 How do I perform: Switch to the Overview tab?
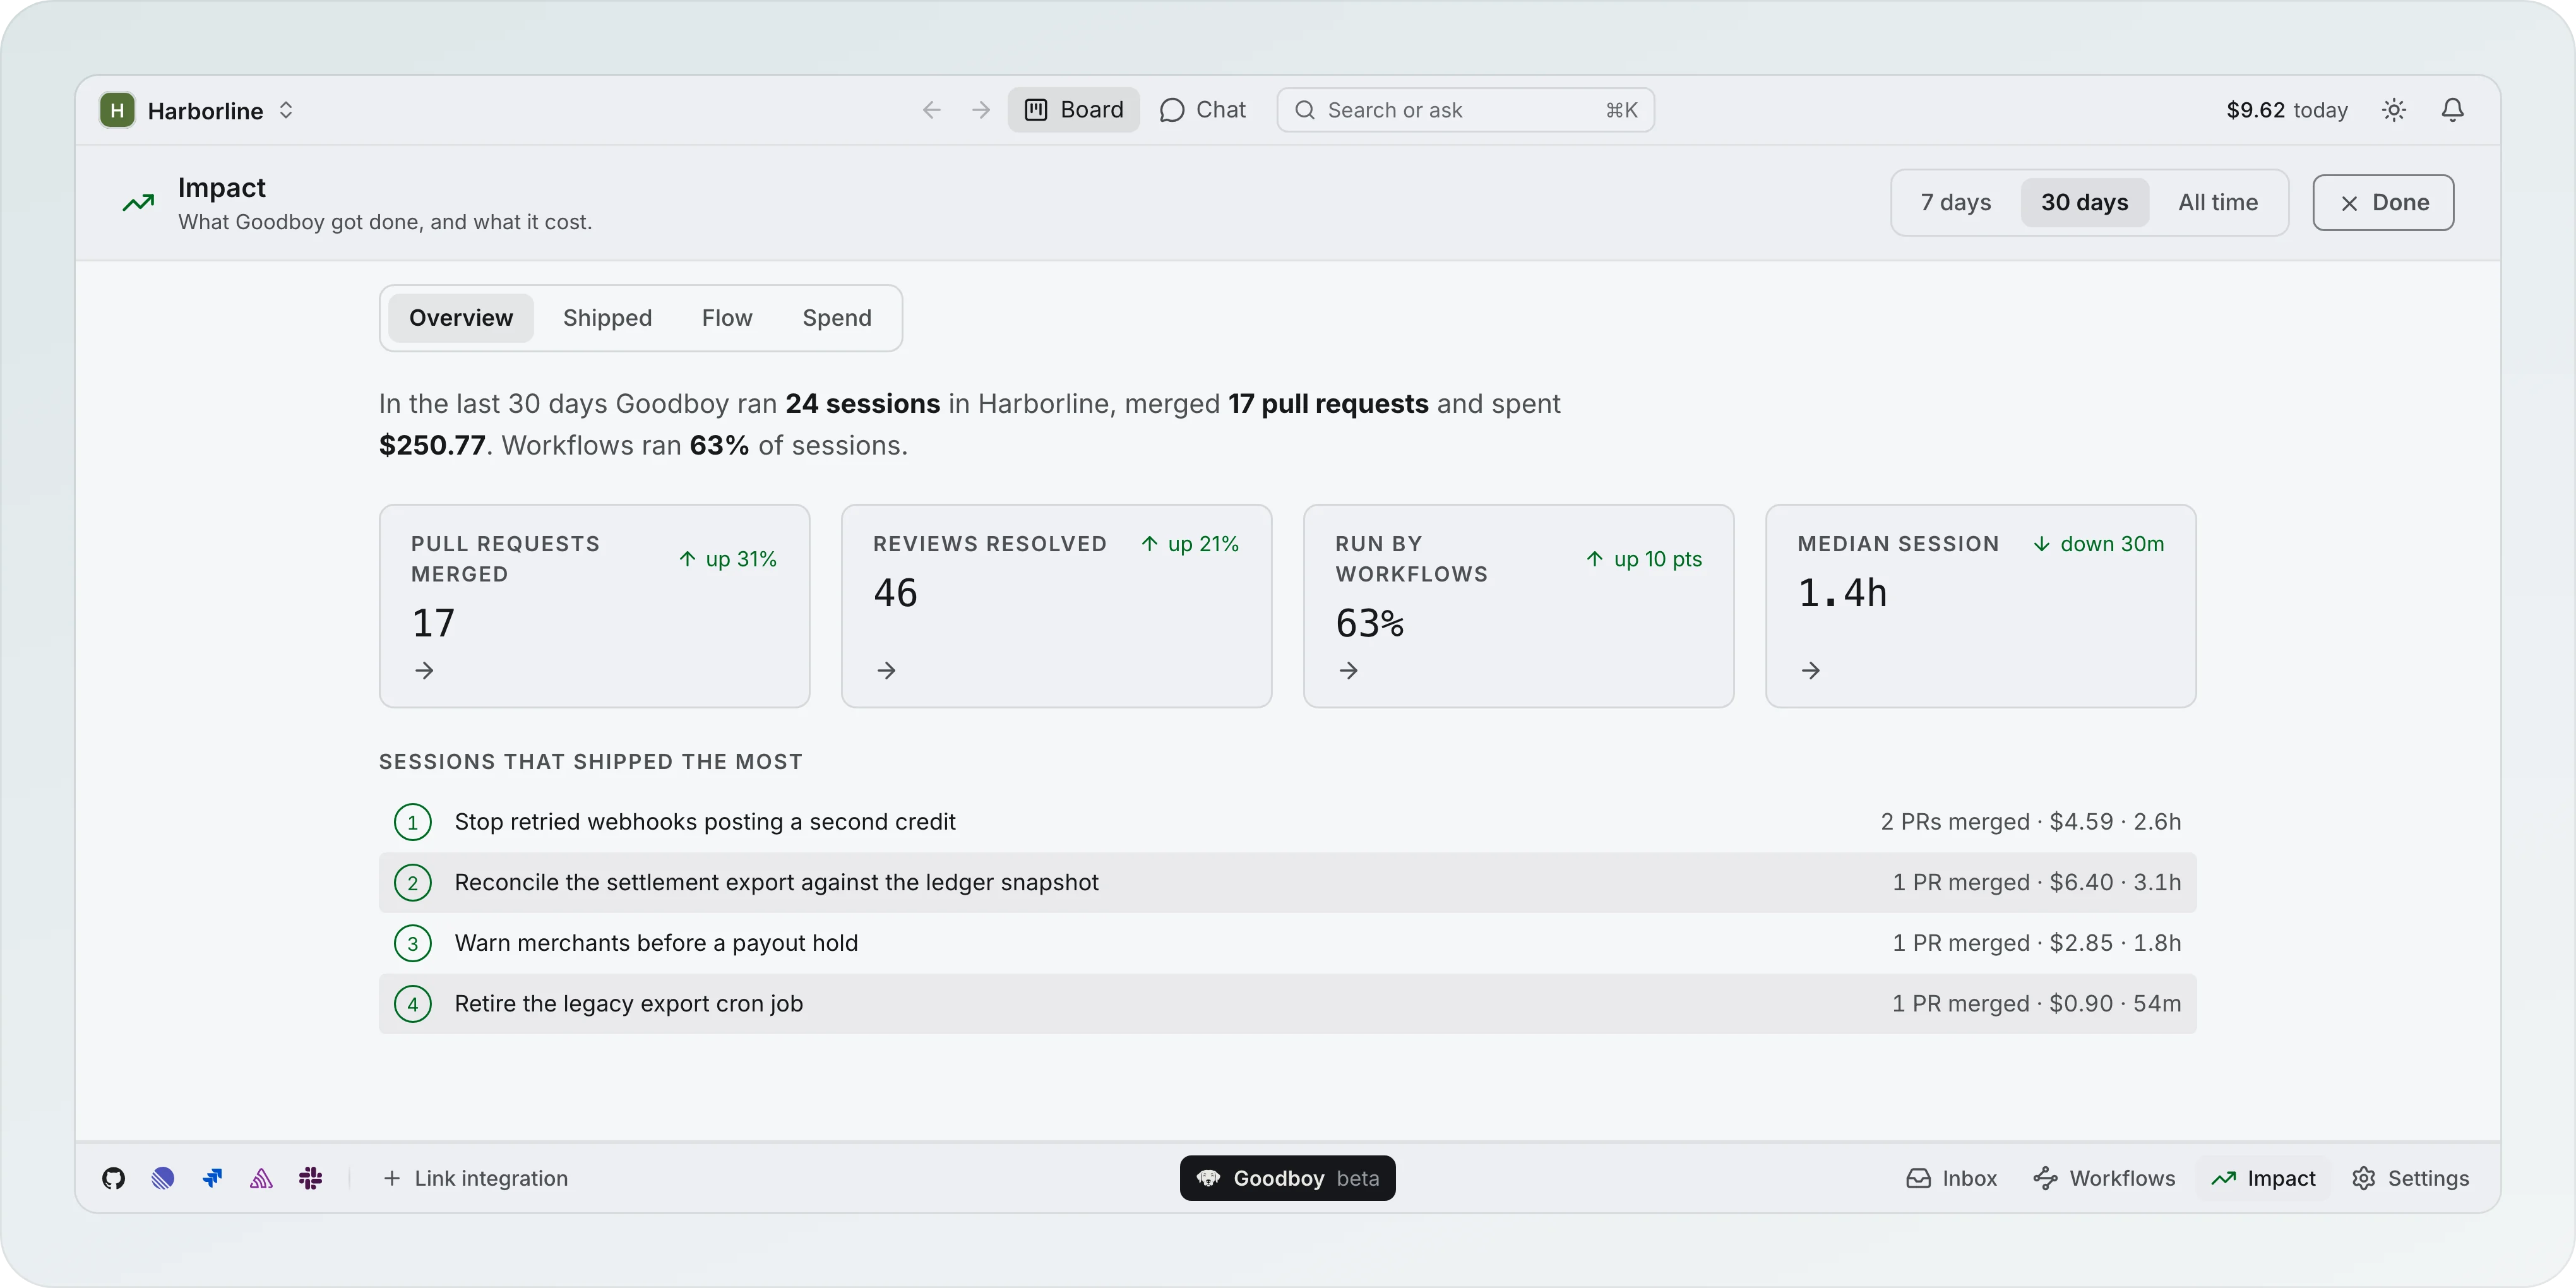(x=461, y=318)
